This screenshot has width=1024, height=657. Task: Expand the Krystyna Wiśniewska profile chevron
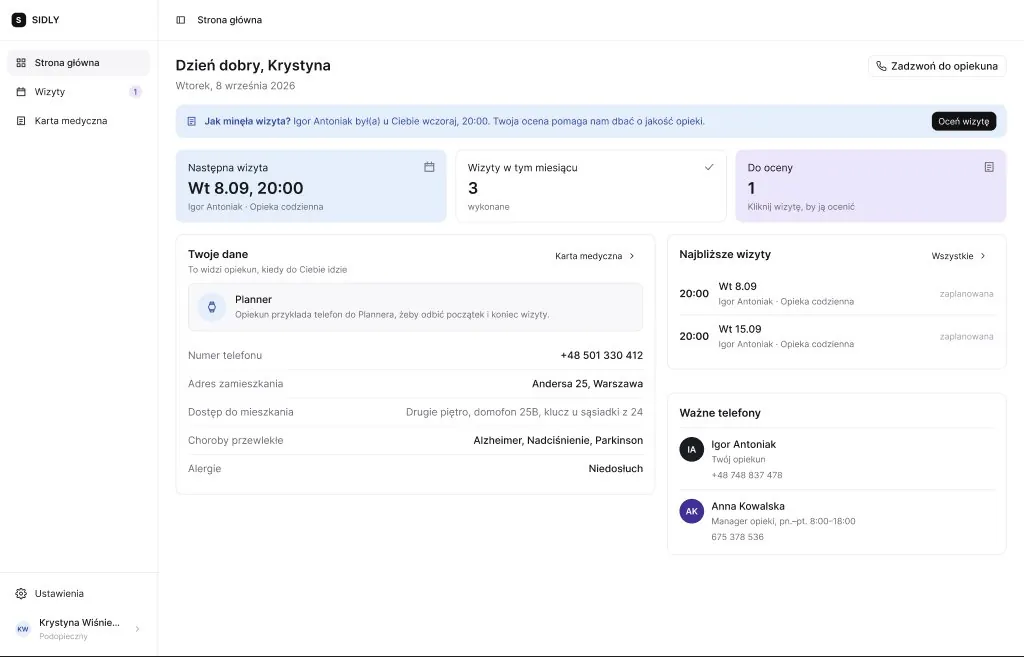137,629
